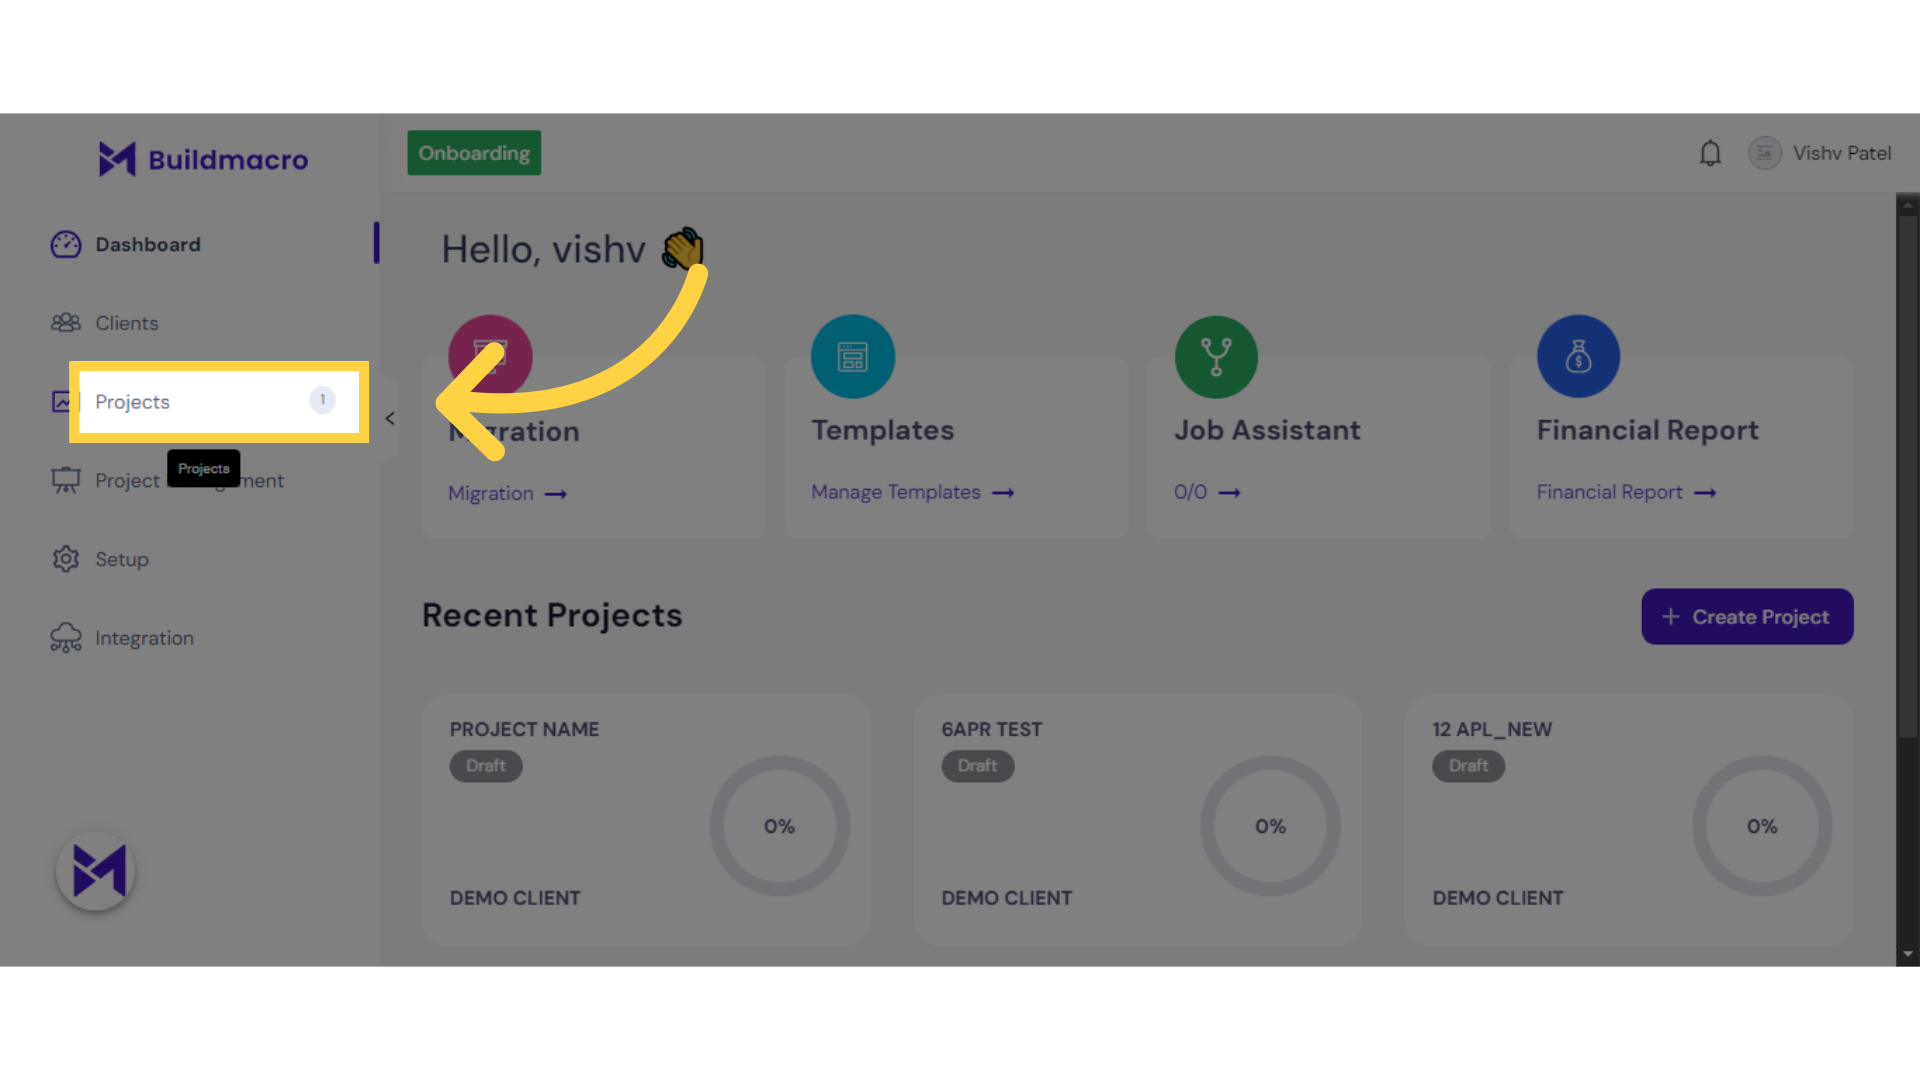View PROJECT NAME draft progress ring
The width and height of the screenshot is (1920, 1080).
click(779, 824)
